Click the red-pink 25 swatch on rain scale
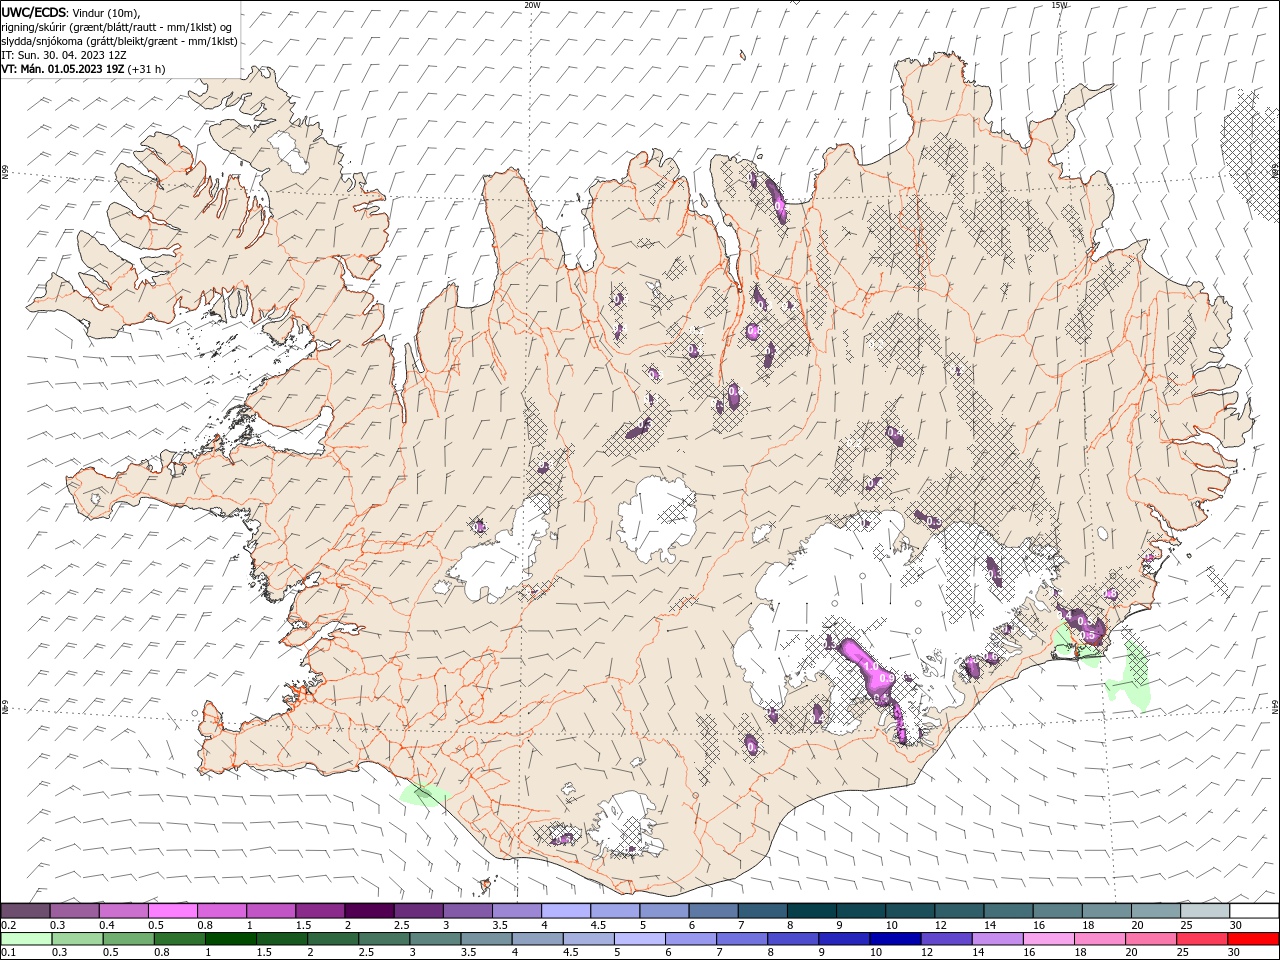The height and width of the screenshot is (960, 1280). pyautogui.click(x=1200, y=939)
